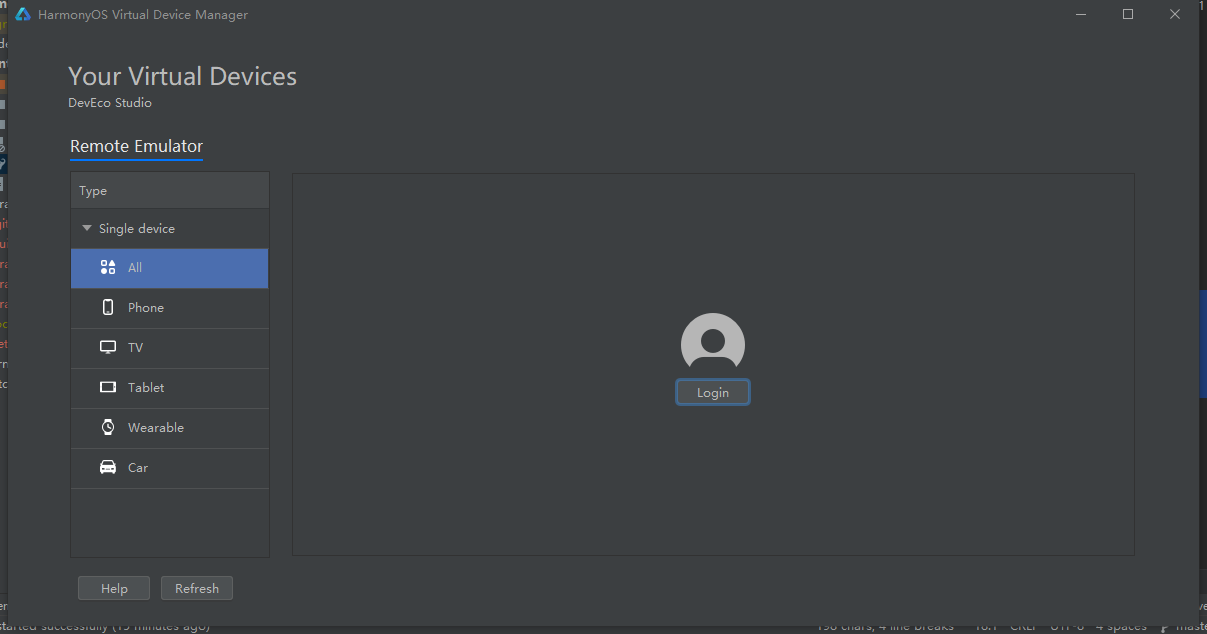Image resolution: width=1207 pixels, height=634 pixels.
Task: Select the All devices grid icon
Action: click(x=108, y=268)
